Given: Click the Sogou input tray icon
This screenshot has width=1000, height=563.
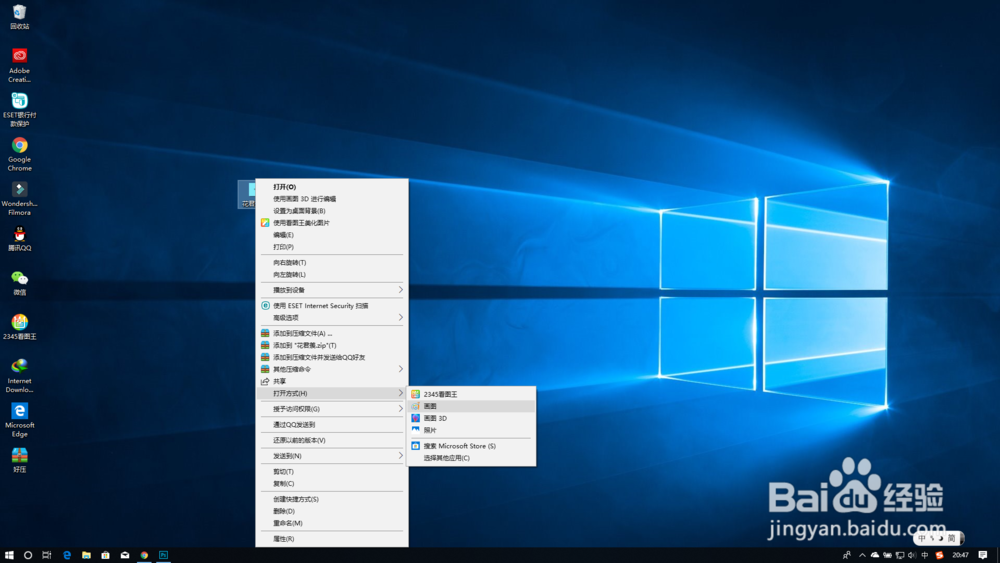Looking at the screenshot, I should pyautogui.click(x=939, y=555).
